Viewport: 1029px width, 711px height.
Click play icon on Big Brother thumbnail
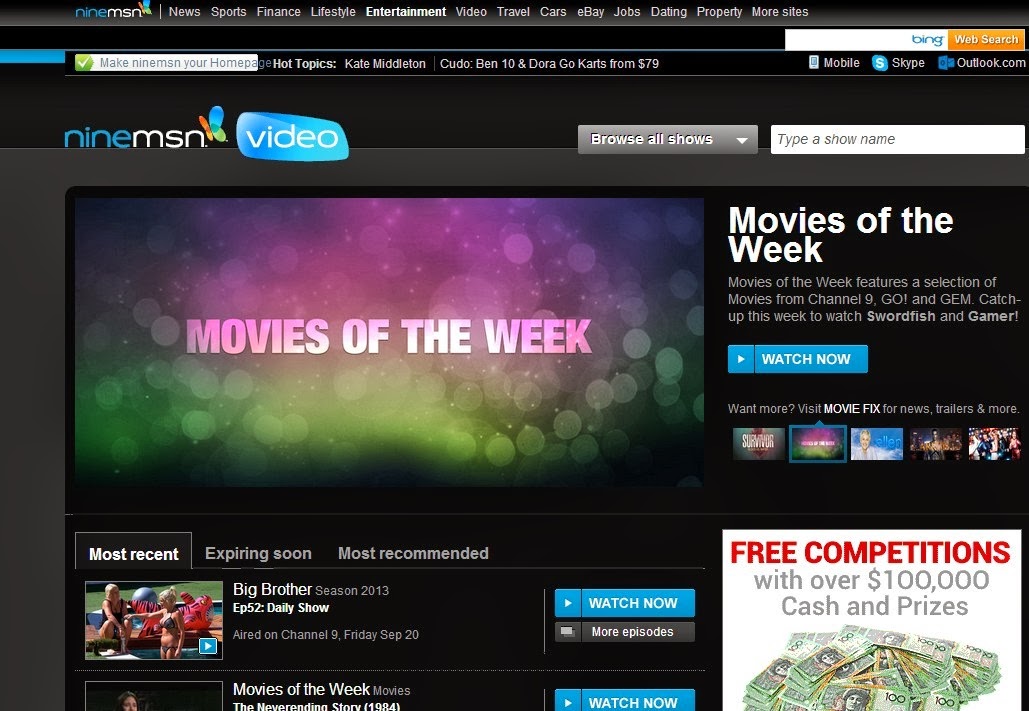point(207,646)
